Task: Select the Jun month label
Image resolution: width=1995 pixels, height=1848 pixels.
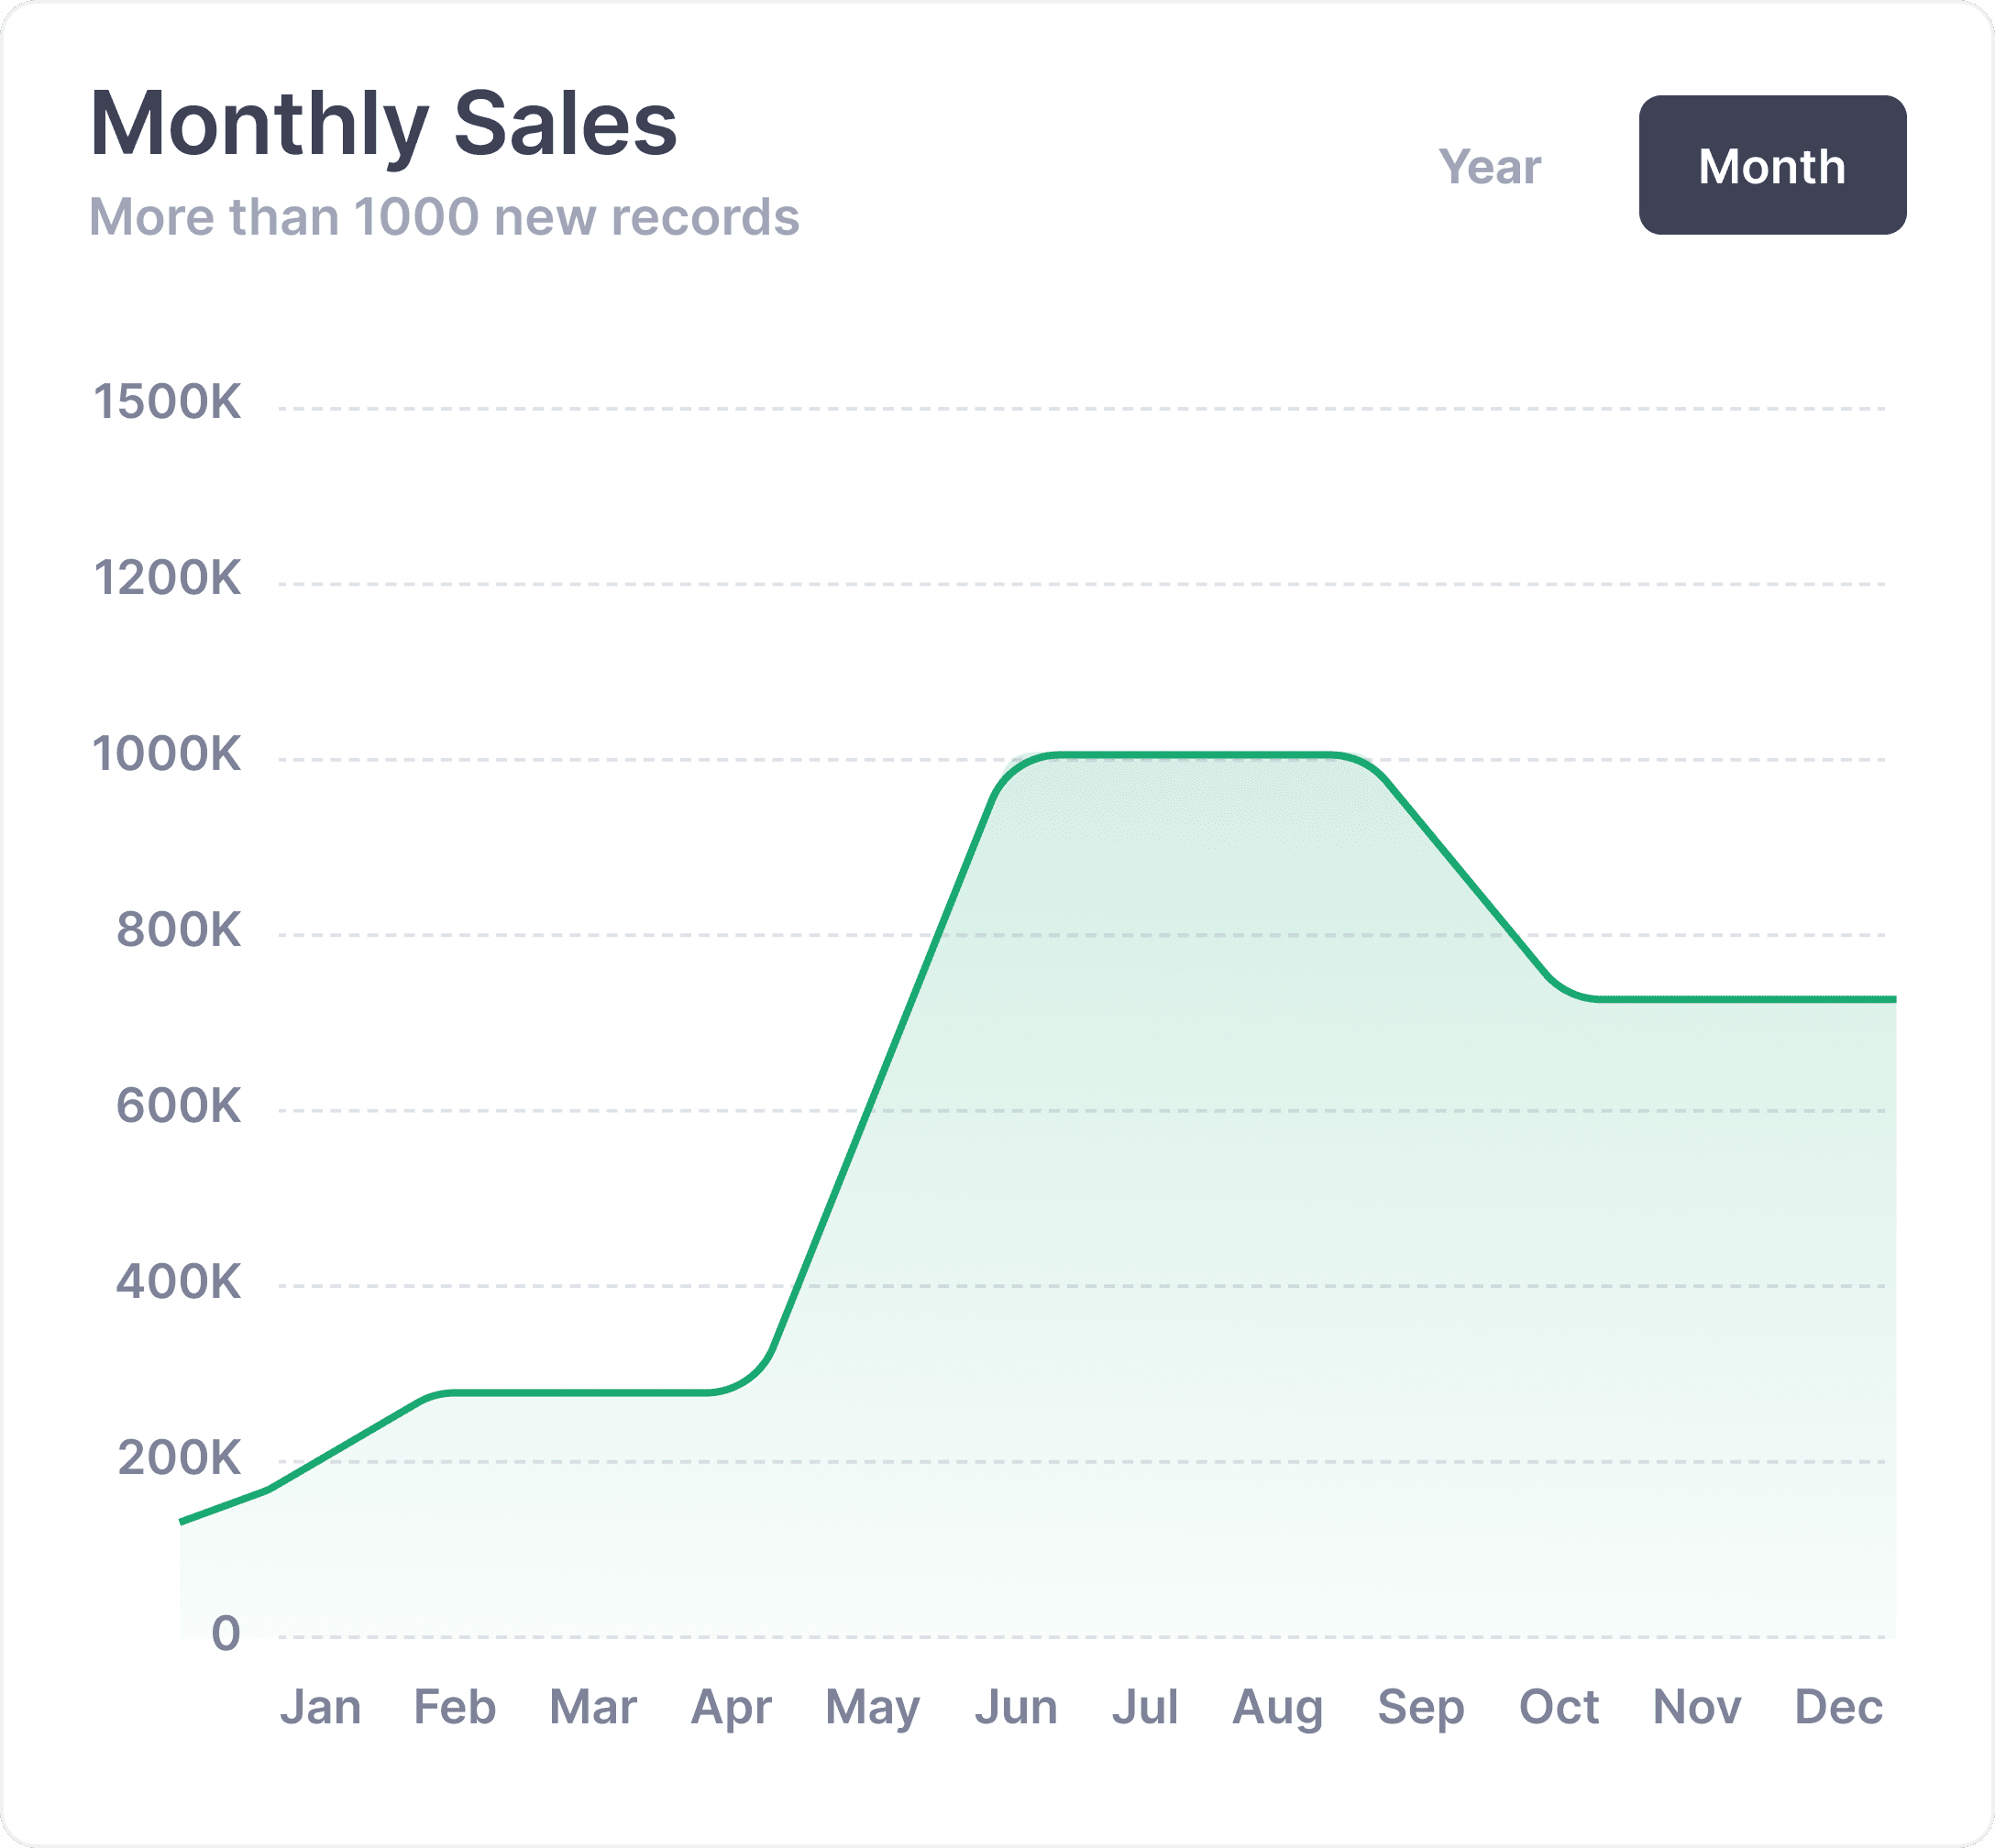Action: 1016,1706
